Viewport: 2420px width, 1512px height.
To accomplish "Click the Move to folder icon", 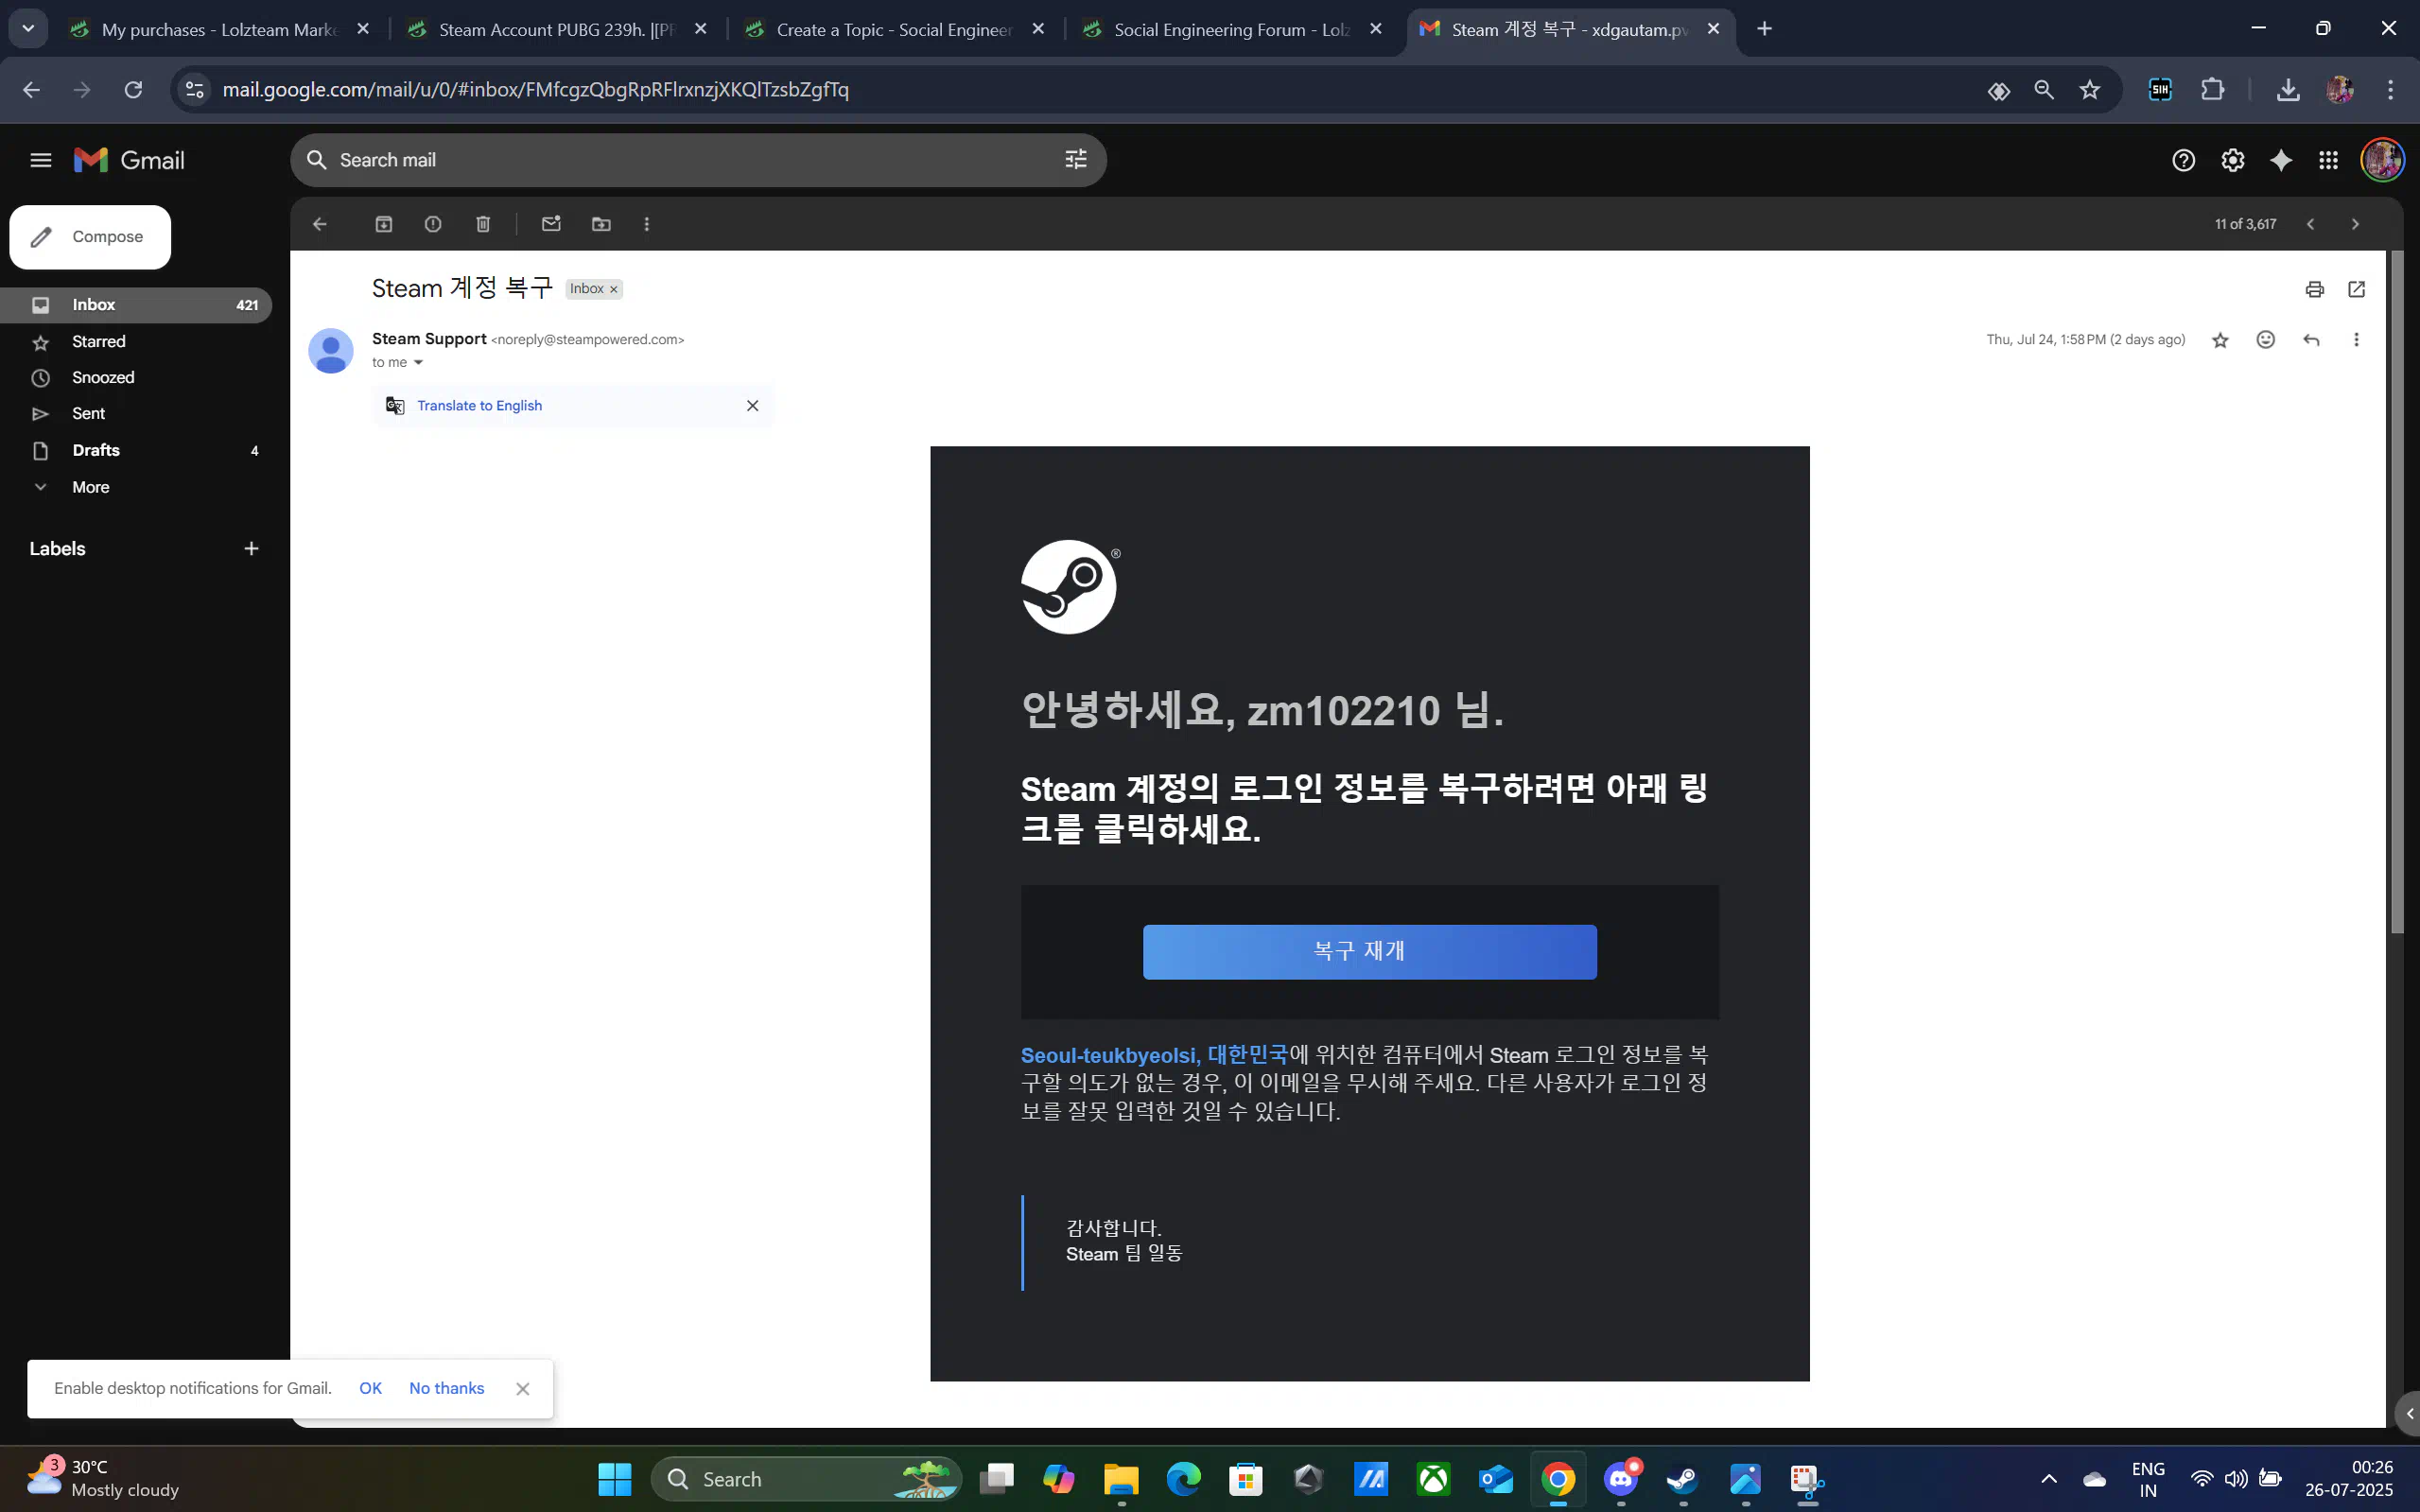I will tap(601, 224).
